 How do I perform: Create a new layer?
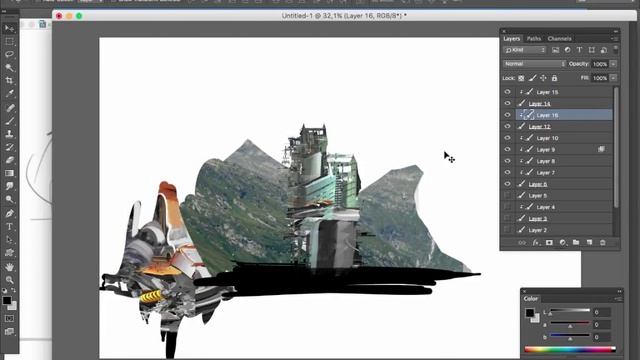click(x=589, y=242)
